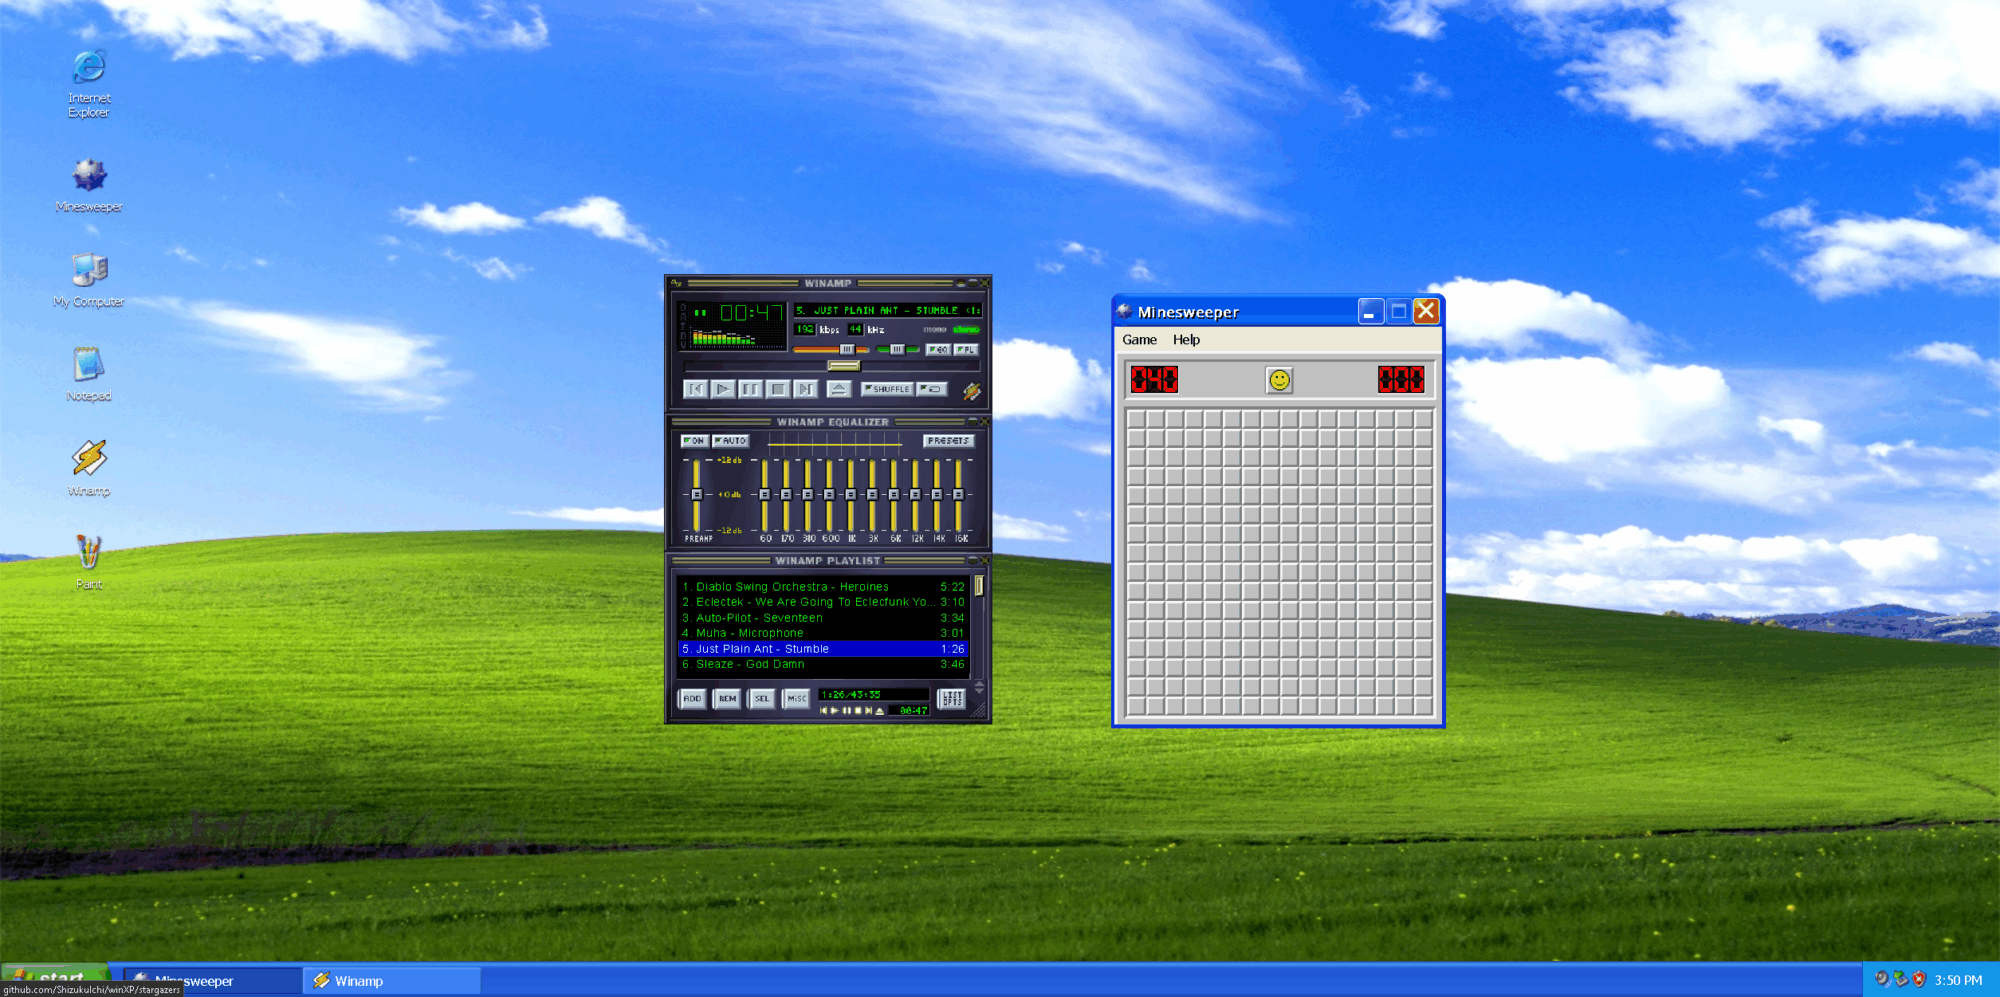Close the Winamp Playlist window
2000x997 pixels.
(x=984, y=560)
